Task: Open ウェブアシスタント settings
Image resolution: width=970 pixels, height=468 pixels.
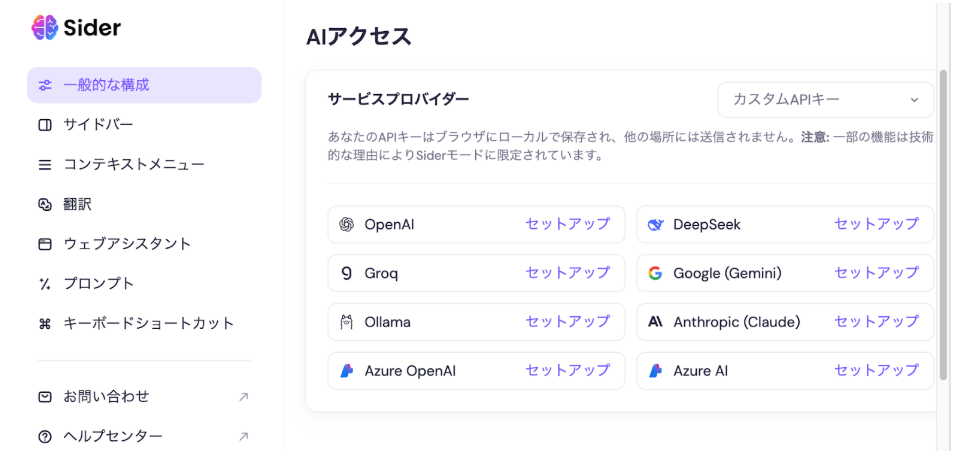Action: [x=127, y=244]
